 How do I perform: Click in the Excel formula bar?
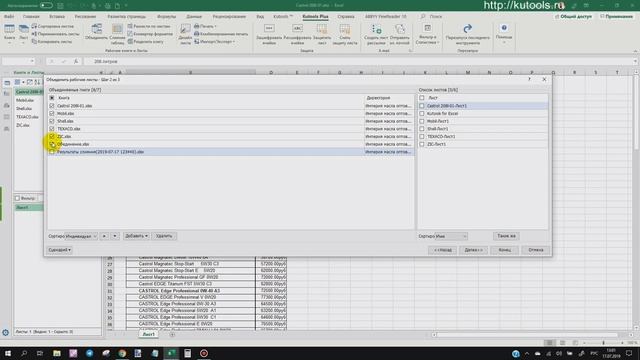[359, 61]
